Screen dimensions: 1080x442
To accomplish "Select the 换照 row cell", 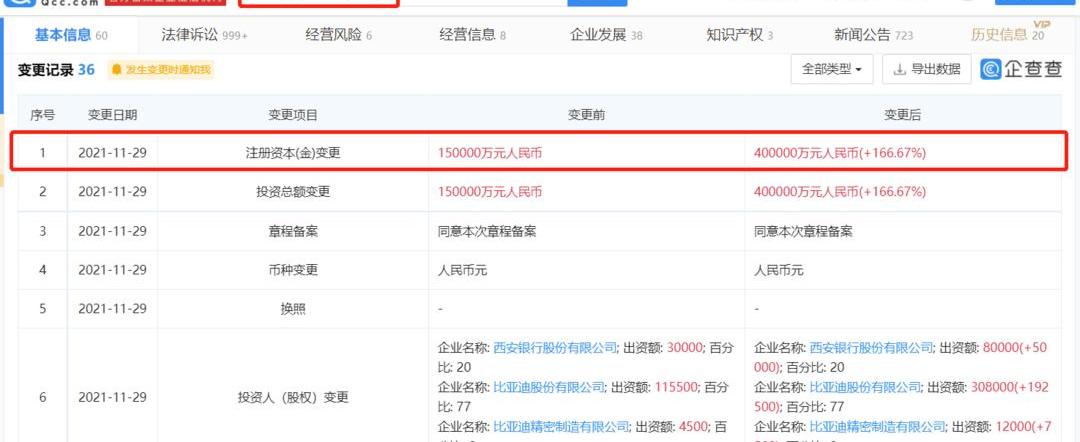I will pyautogui.click(x=293, y=309).
